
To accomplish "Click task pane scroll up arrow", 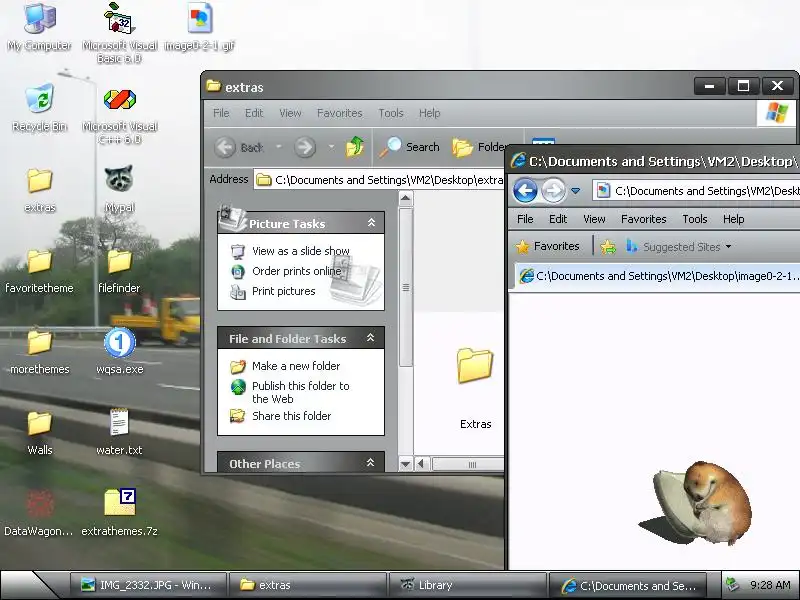I will [x=406, y=198].
